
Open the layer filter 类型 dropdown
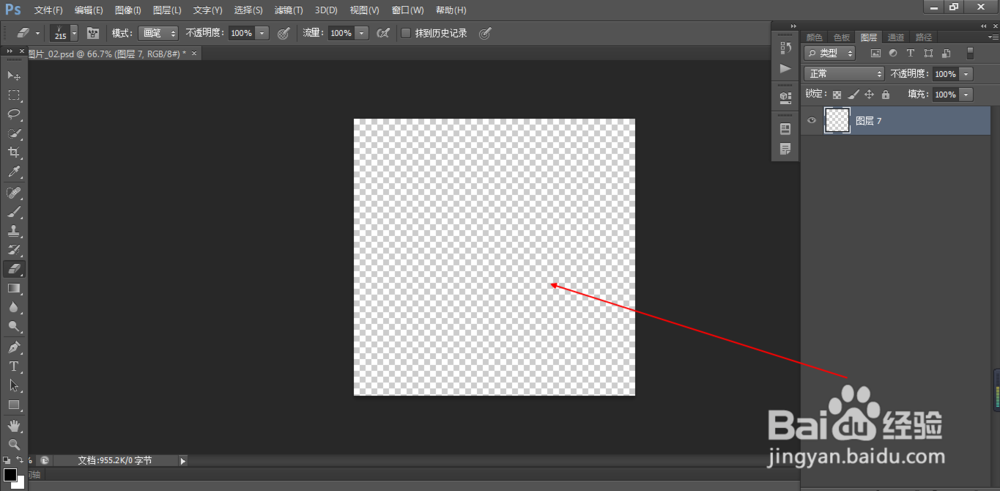pyautogui.click(x=830, y=54)
